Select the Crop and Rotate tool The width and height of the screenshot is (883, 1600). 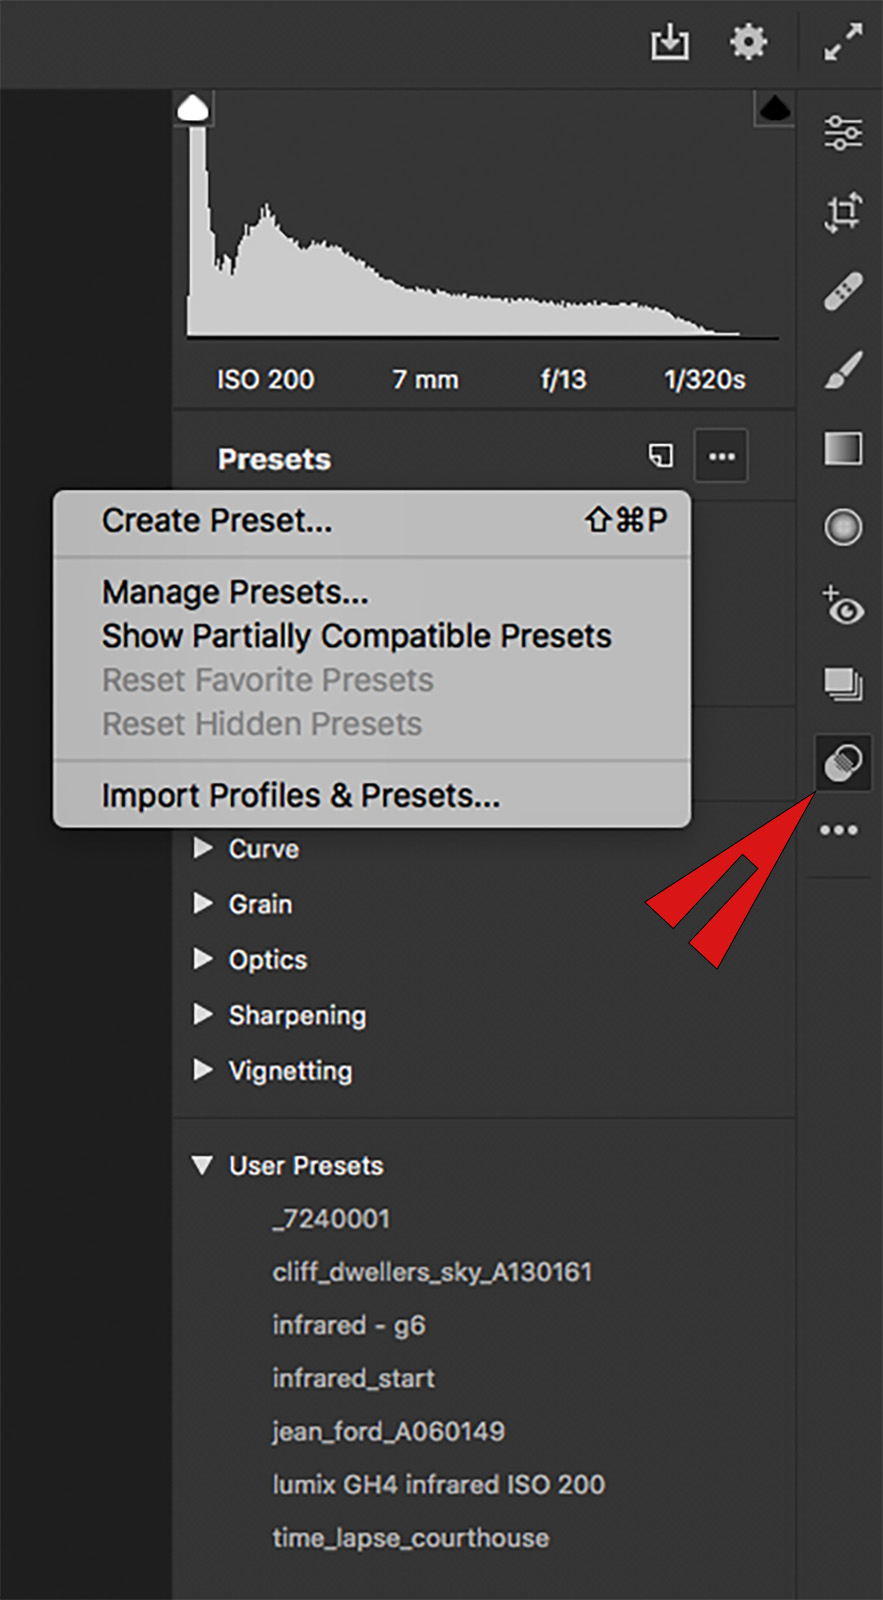(x=843, y=212)
